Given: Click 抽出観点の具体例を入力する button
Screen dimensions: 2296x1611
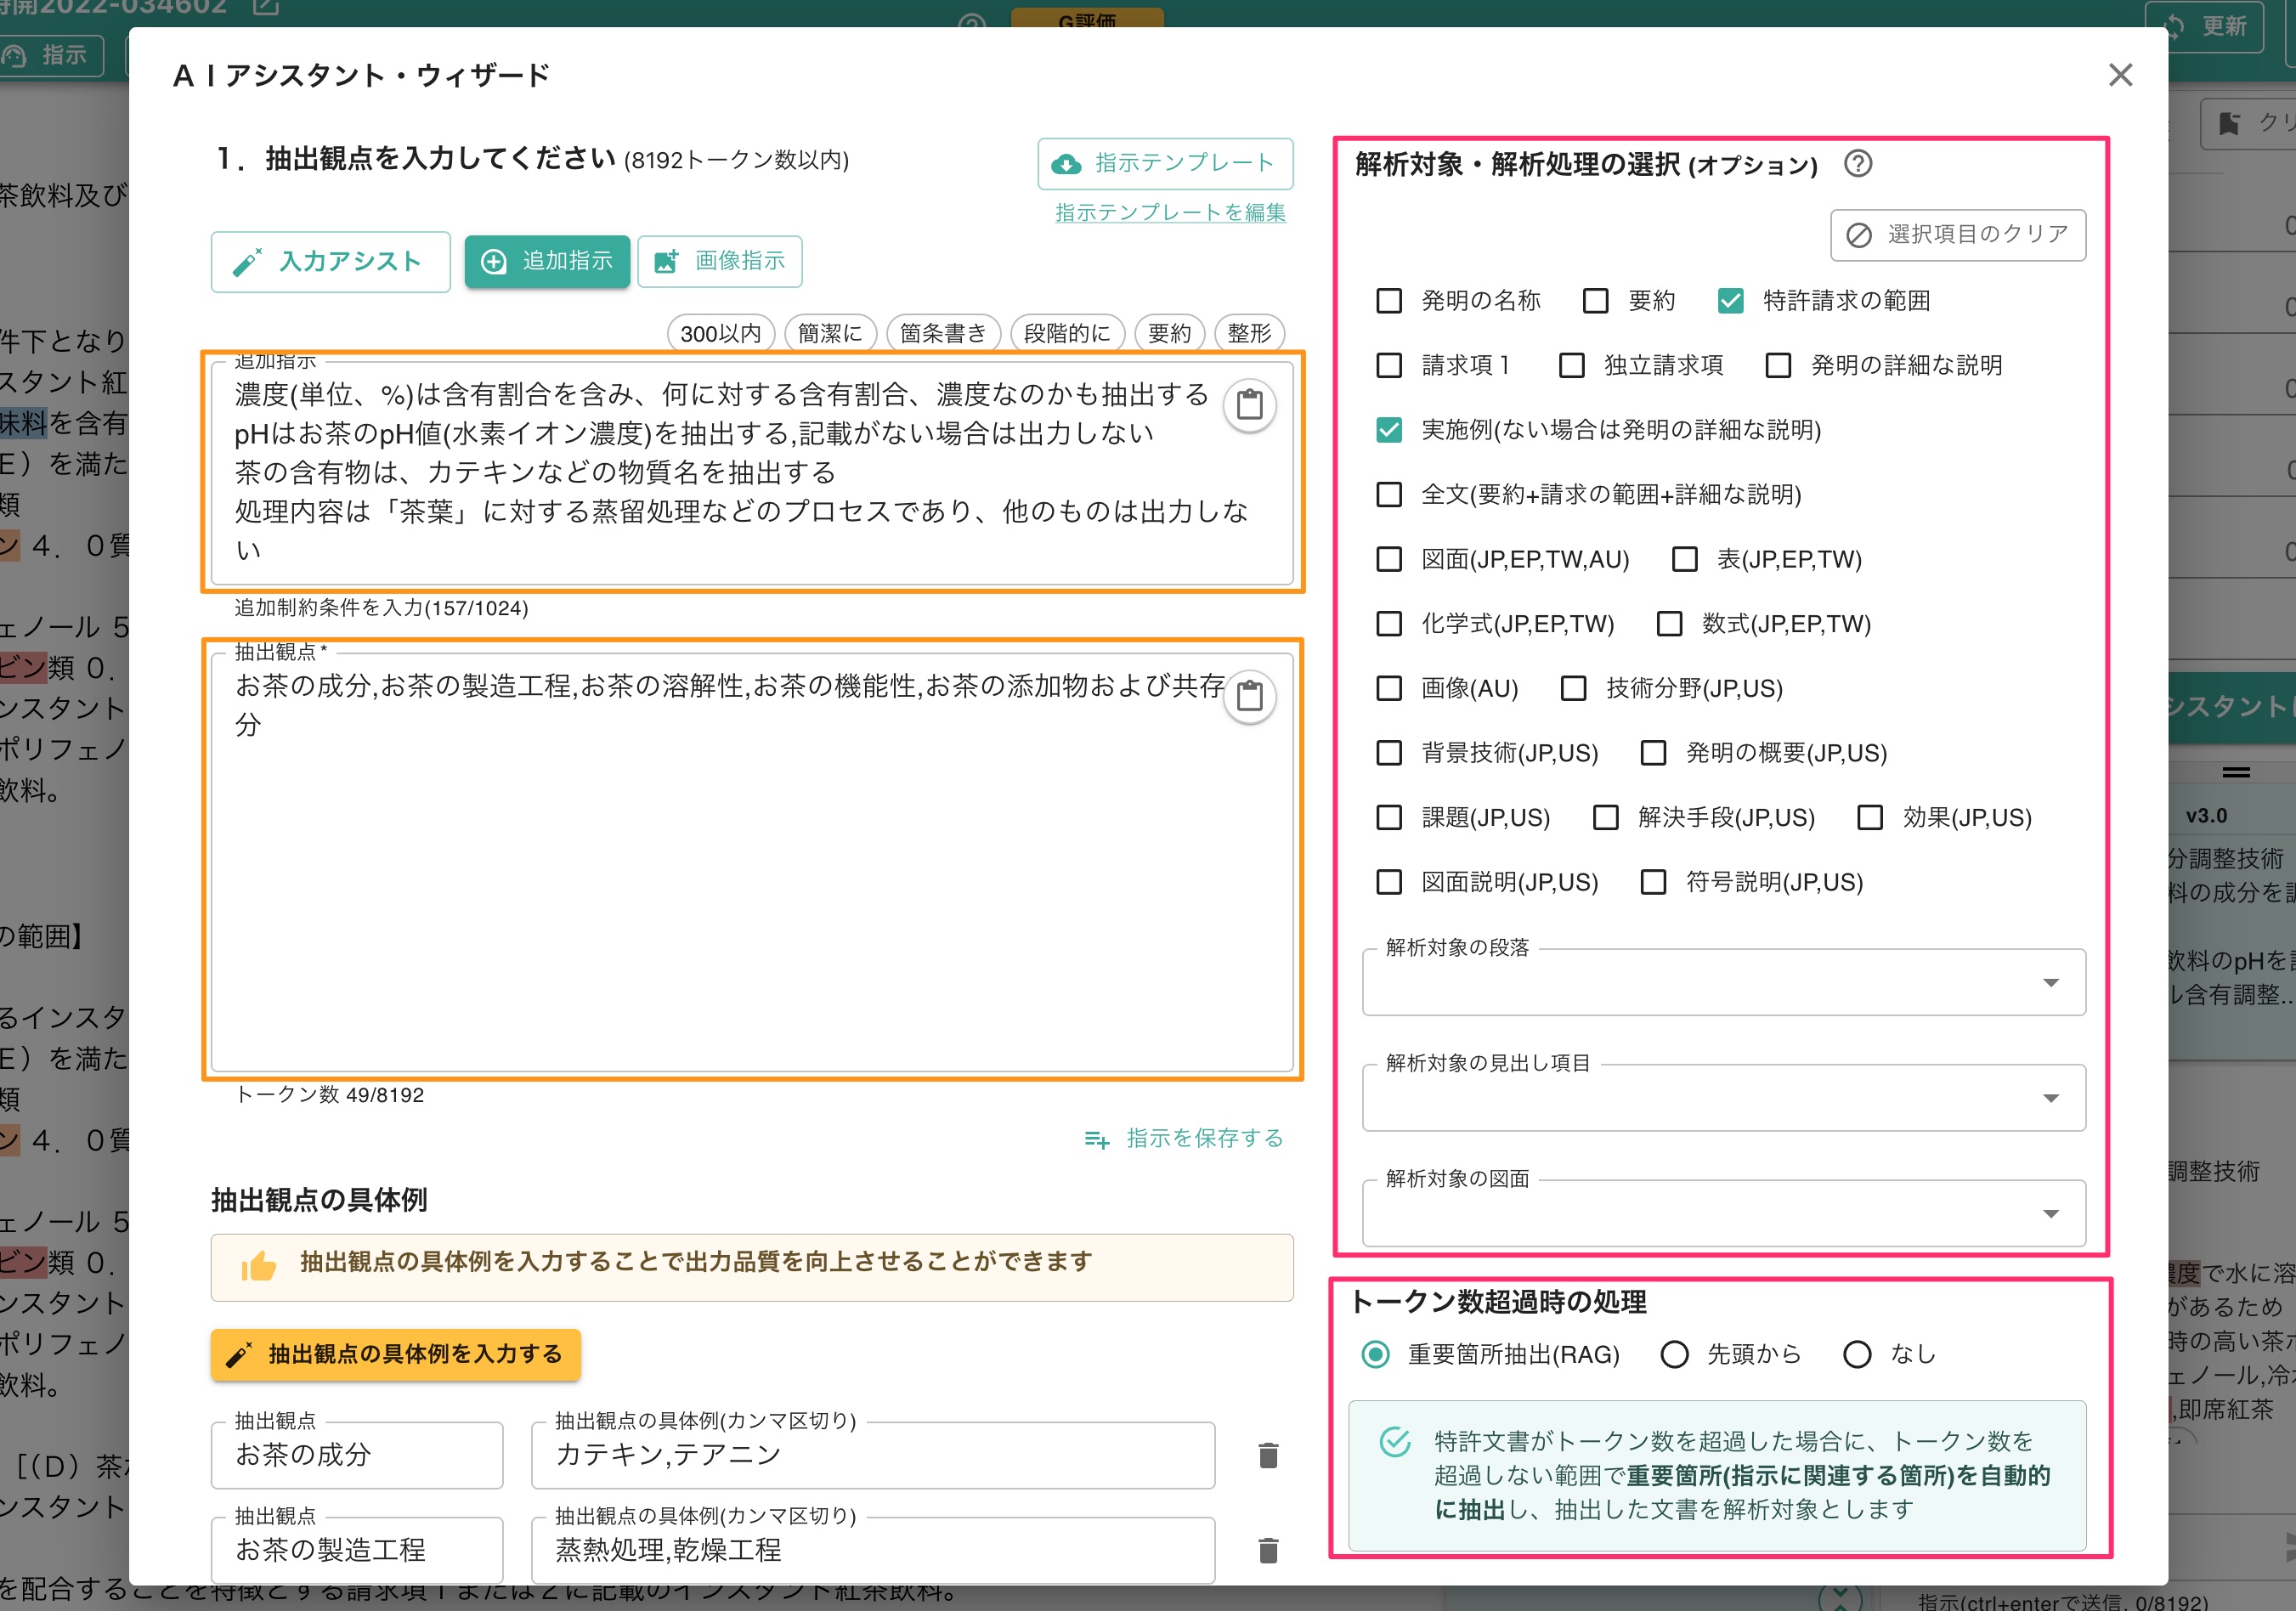Looking at the screenshot, I should [x=395, y=1354].
